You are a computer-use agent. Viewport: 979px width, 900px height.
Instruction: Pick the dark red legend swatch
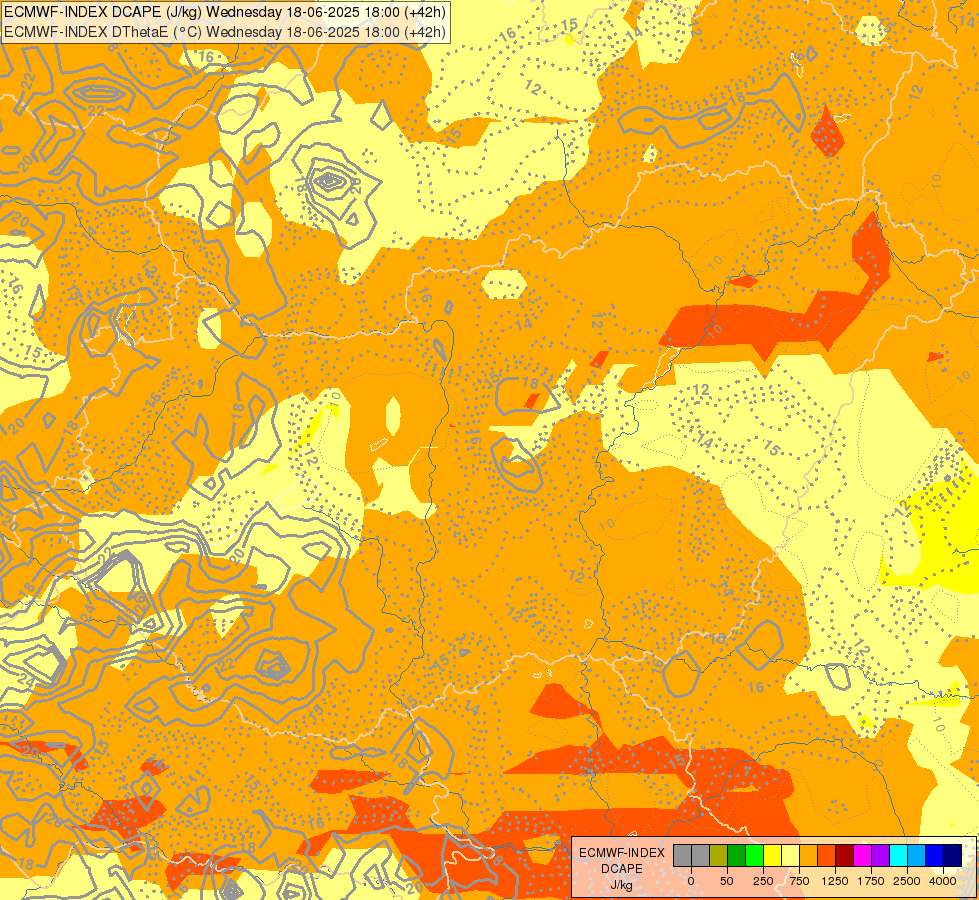pos(845,855)
